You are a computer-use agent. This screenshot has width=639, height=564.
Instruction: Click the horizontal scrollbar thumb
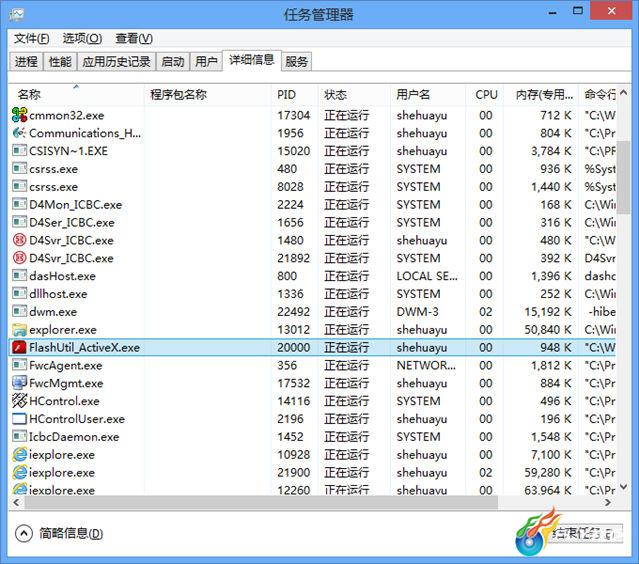tap(261, 502)
